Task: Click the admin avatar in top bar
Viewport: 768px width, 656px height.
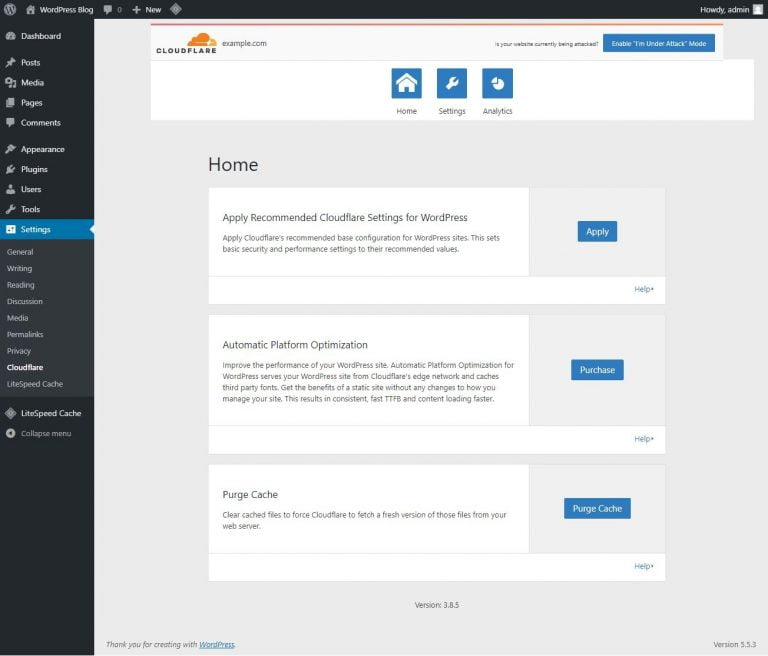Action: 758,9
